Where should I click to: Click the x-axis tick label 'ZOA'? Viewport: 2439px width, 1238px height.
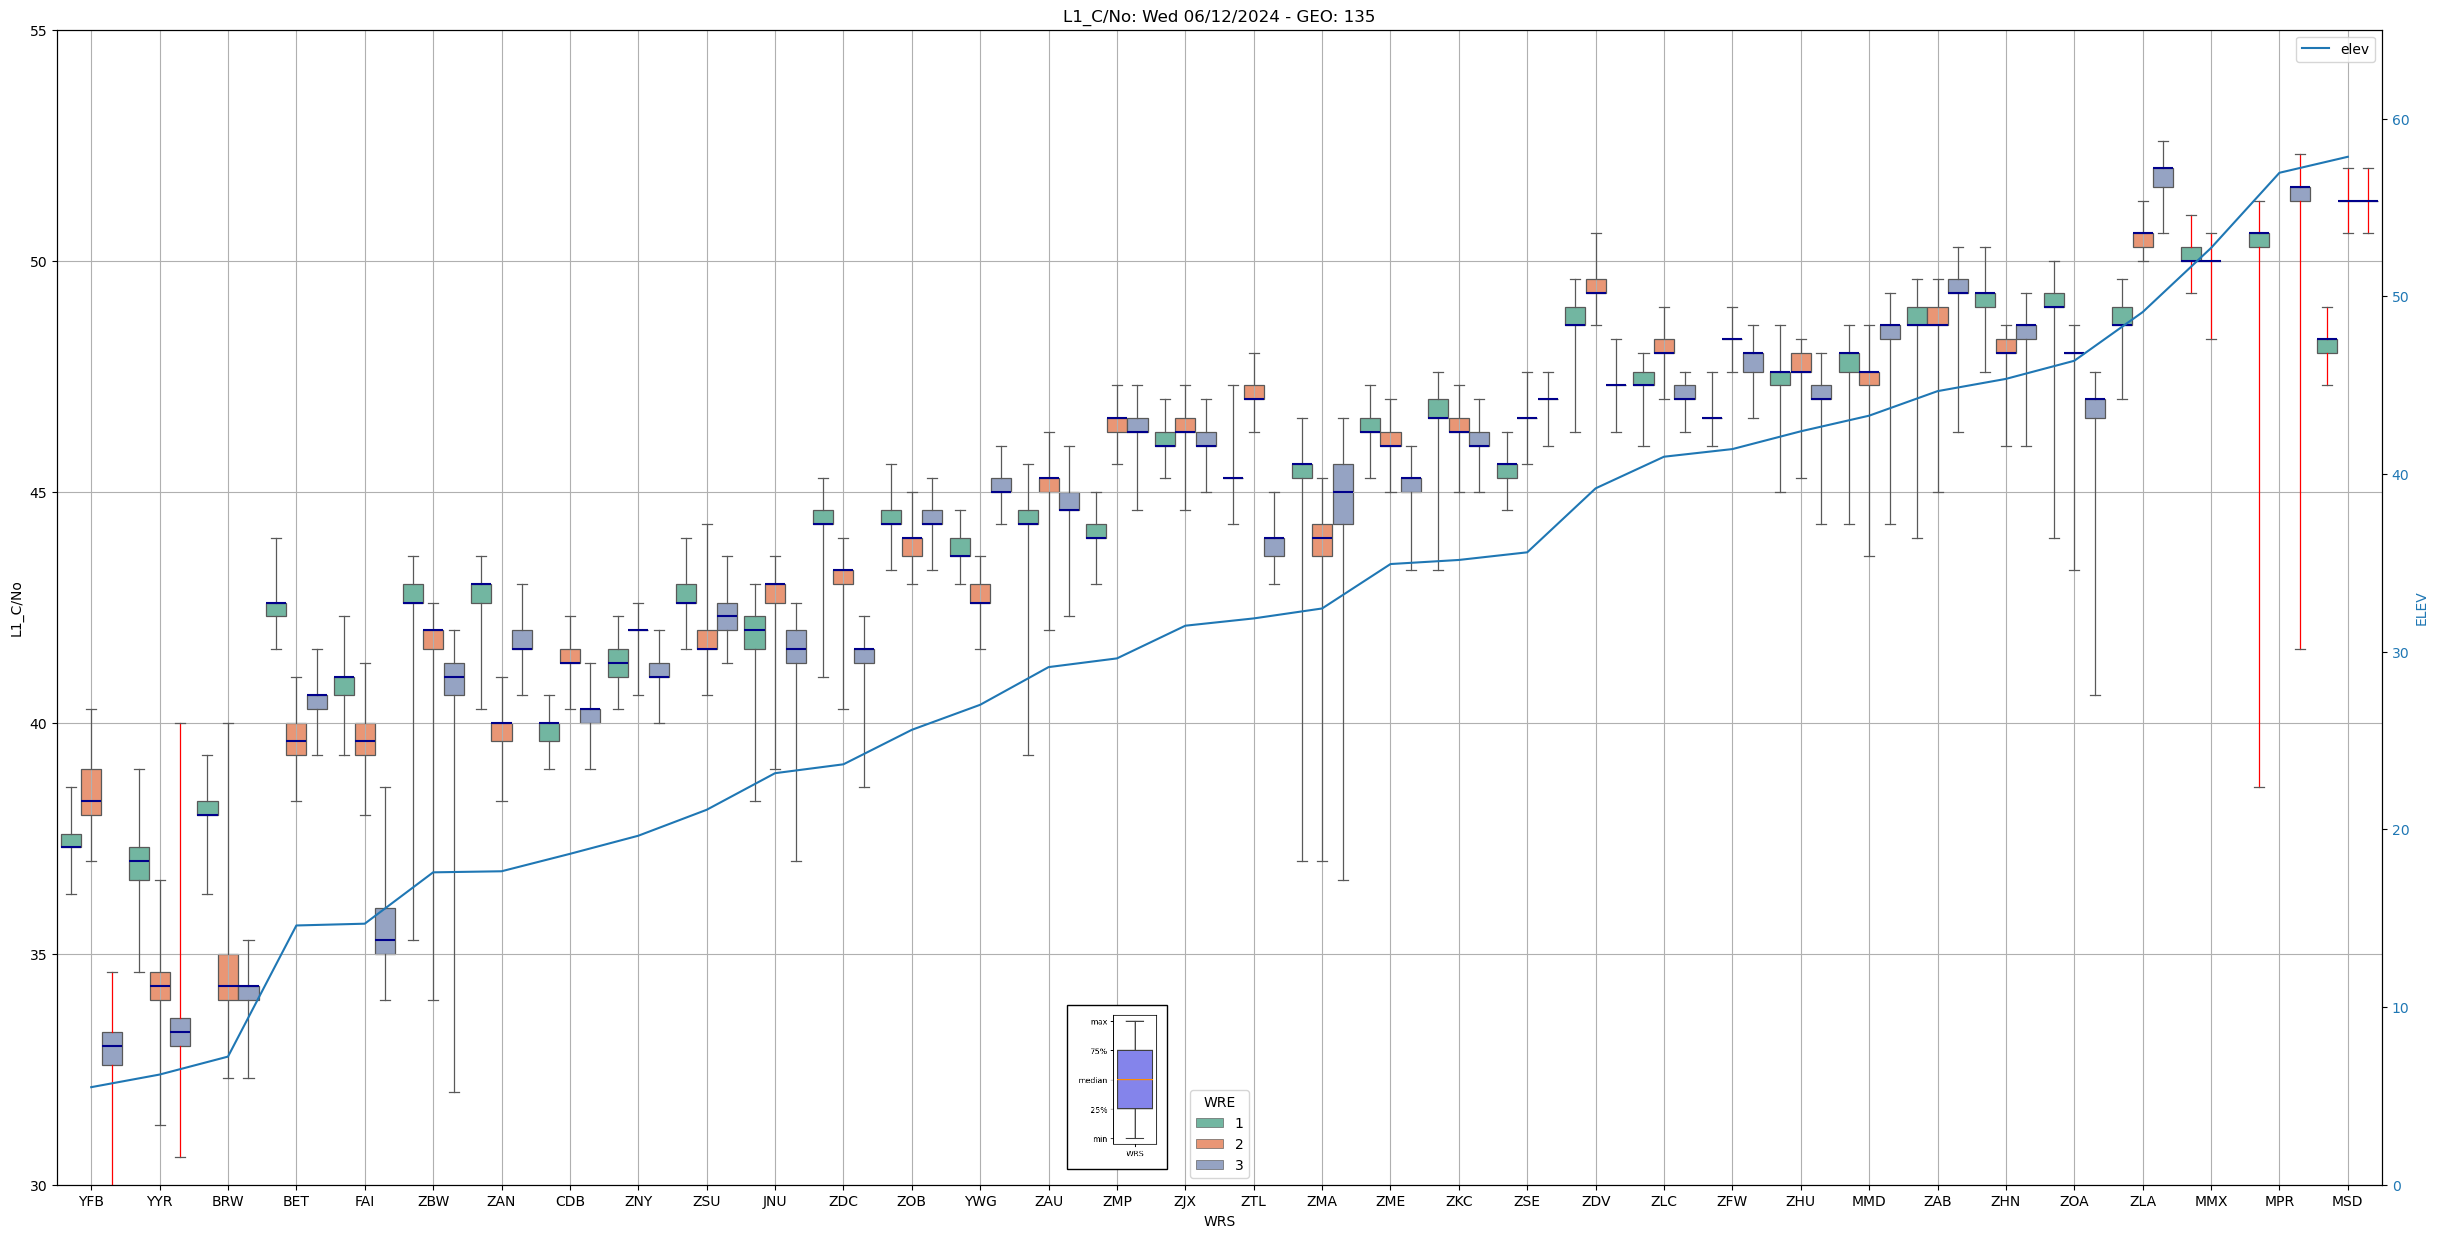point(2074,1201)
